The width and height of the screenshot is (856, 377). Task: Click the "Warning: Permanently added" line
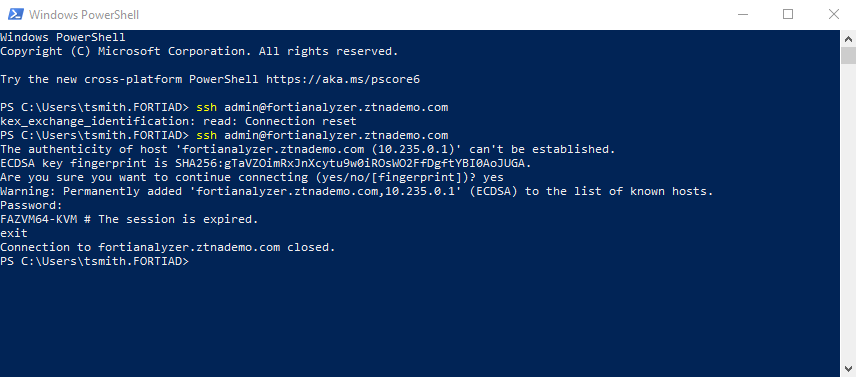(x=357, y=191)
